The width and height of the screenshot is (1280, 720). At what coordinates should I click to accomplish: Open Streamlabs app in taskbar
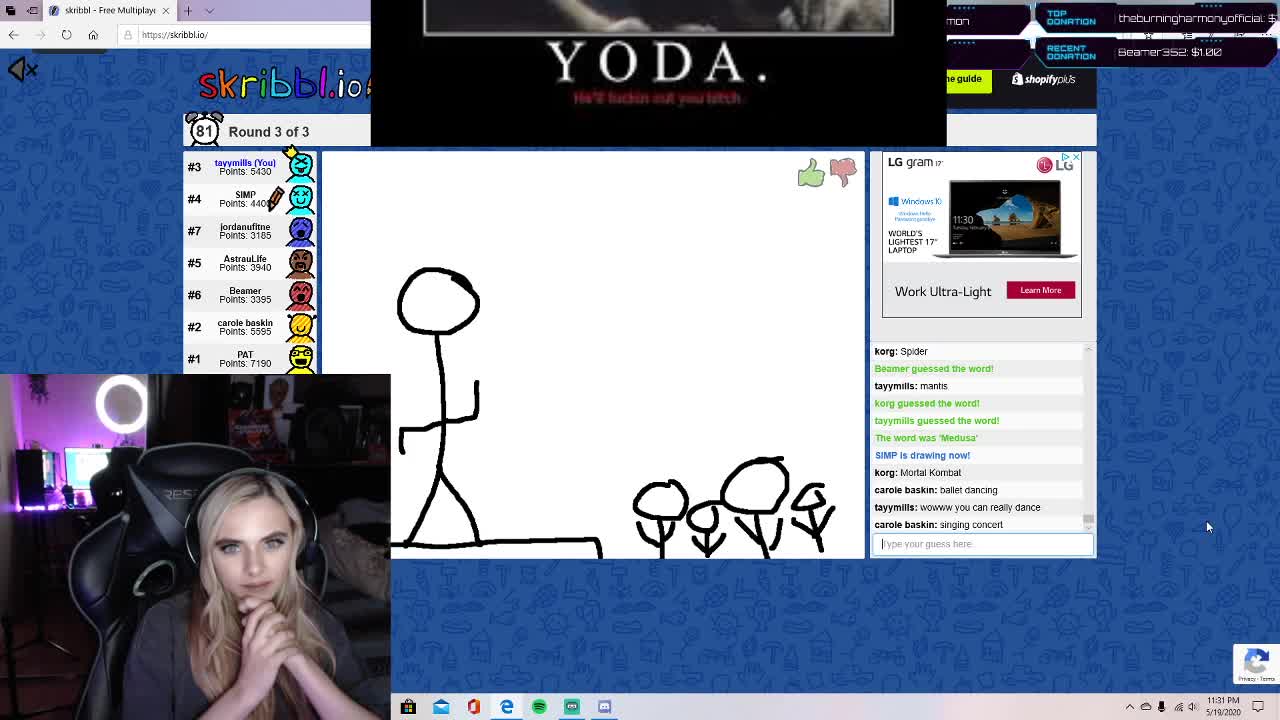click(572, 707)
